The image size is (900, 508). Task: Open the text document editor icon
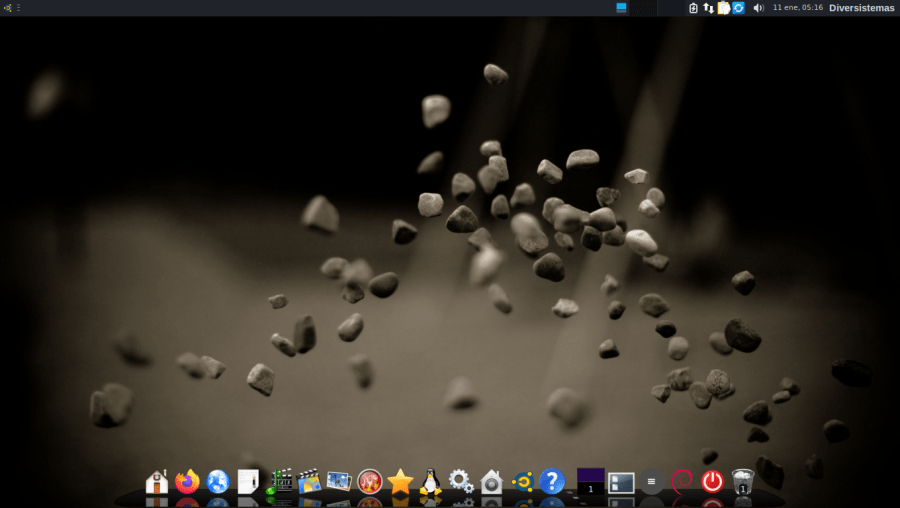248,482
